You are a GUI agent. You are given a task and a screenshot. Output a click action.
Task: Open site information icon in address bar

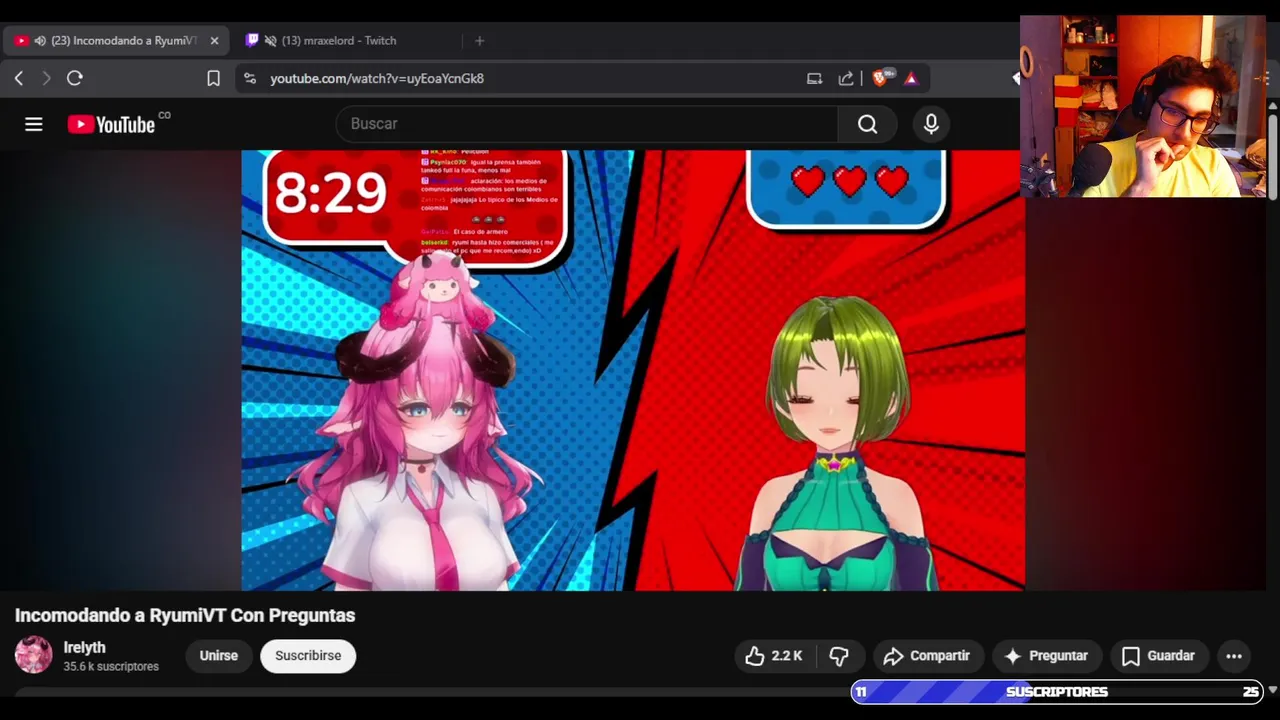(x=250, y=78)
